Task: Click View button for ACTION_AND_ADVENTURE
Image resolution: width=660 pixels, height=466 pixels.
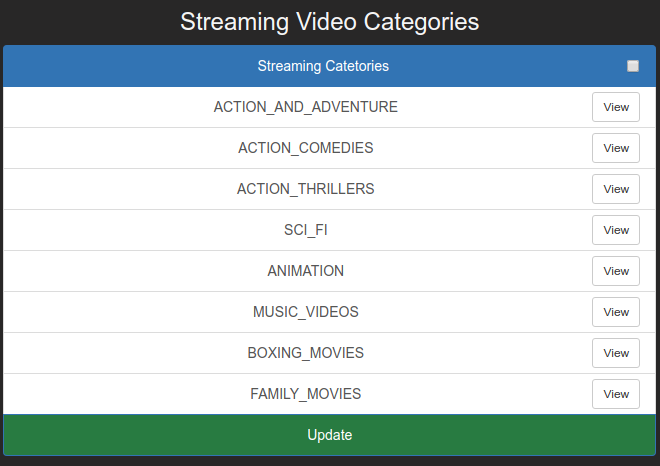Action: point(616,107)
